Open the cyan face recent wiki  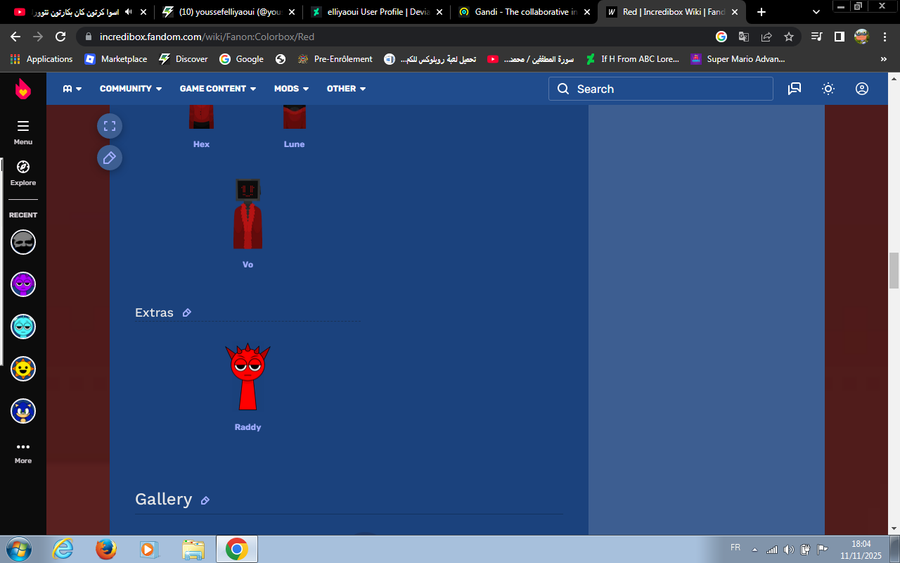coord(23,327)
